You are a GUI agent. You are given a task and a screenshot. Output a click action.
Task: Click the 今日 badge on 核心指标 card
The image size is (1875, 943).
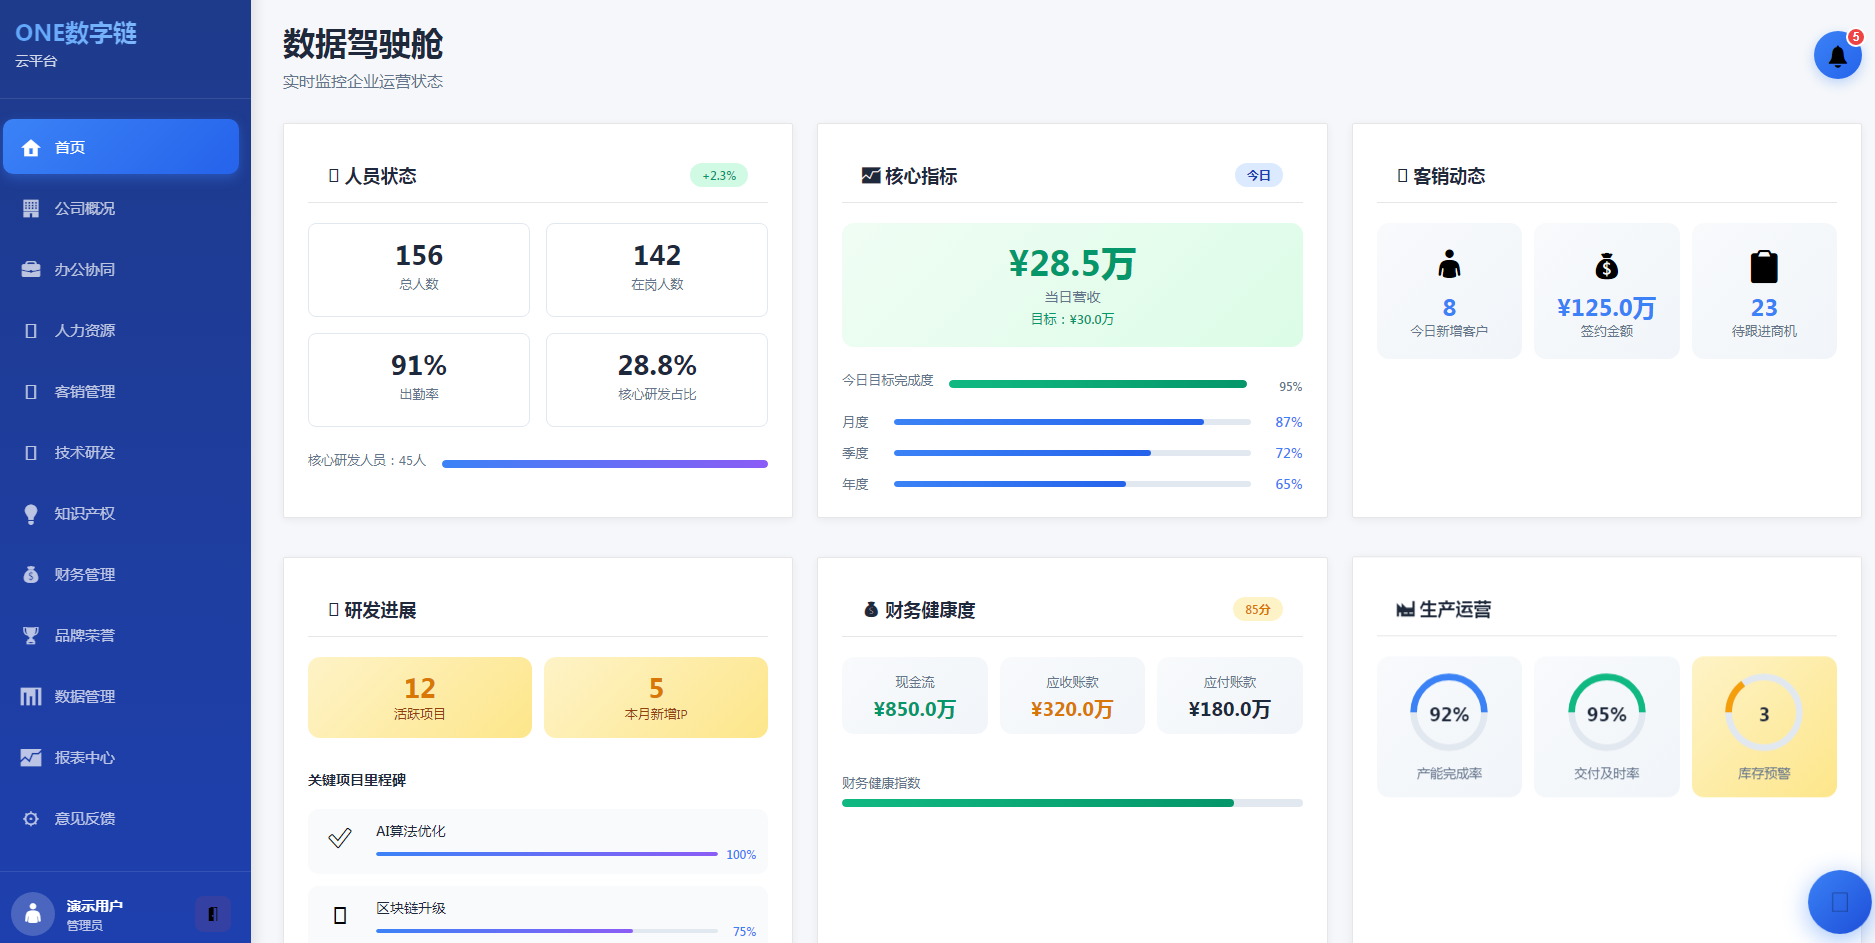click(x=1259, y=175)
